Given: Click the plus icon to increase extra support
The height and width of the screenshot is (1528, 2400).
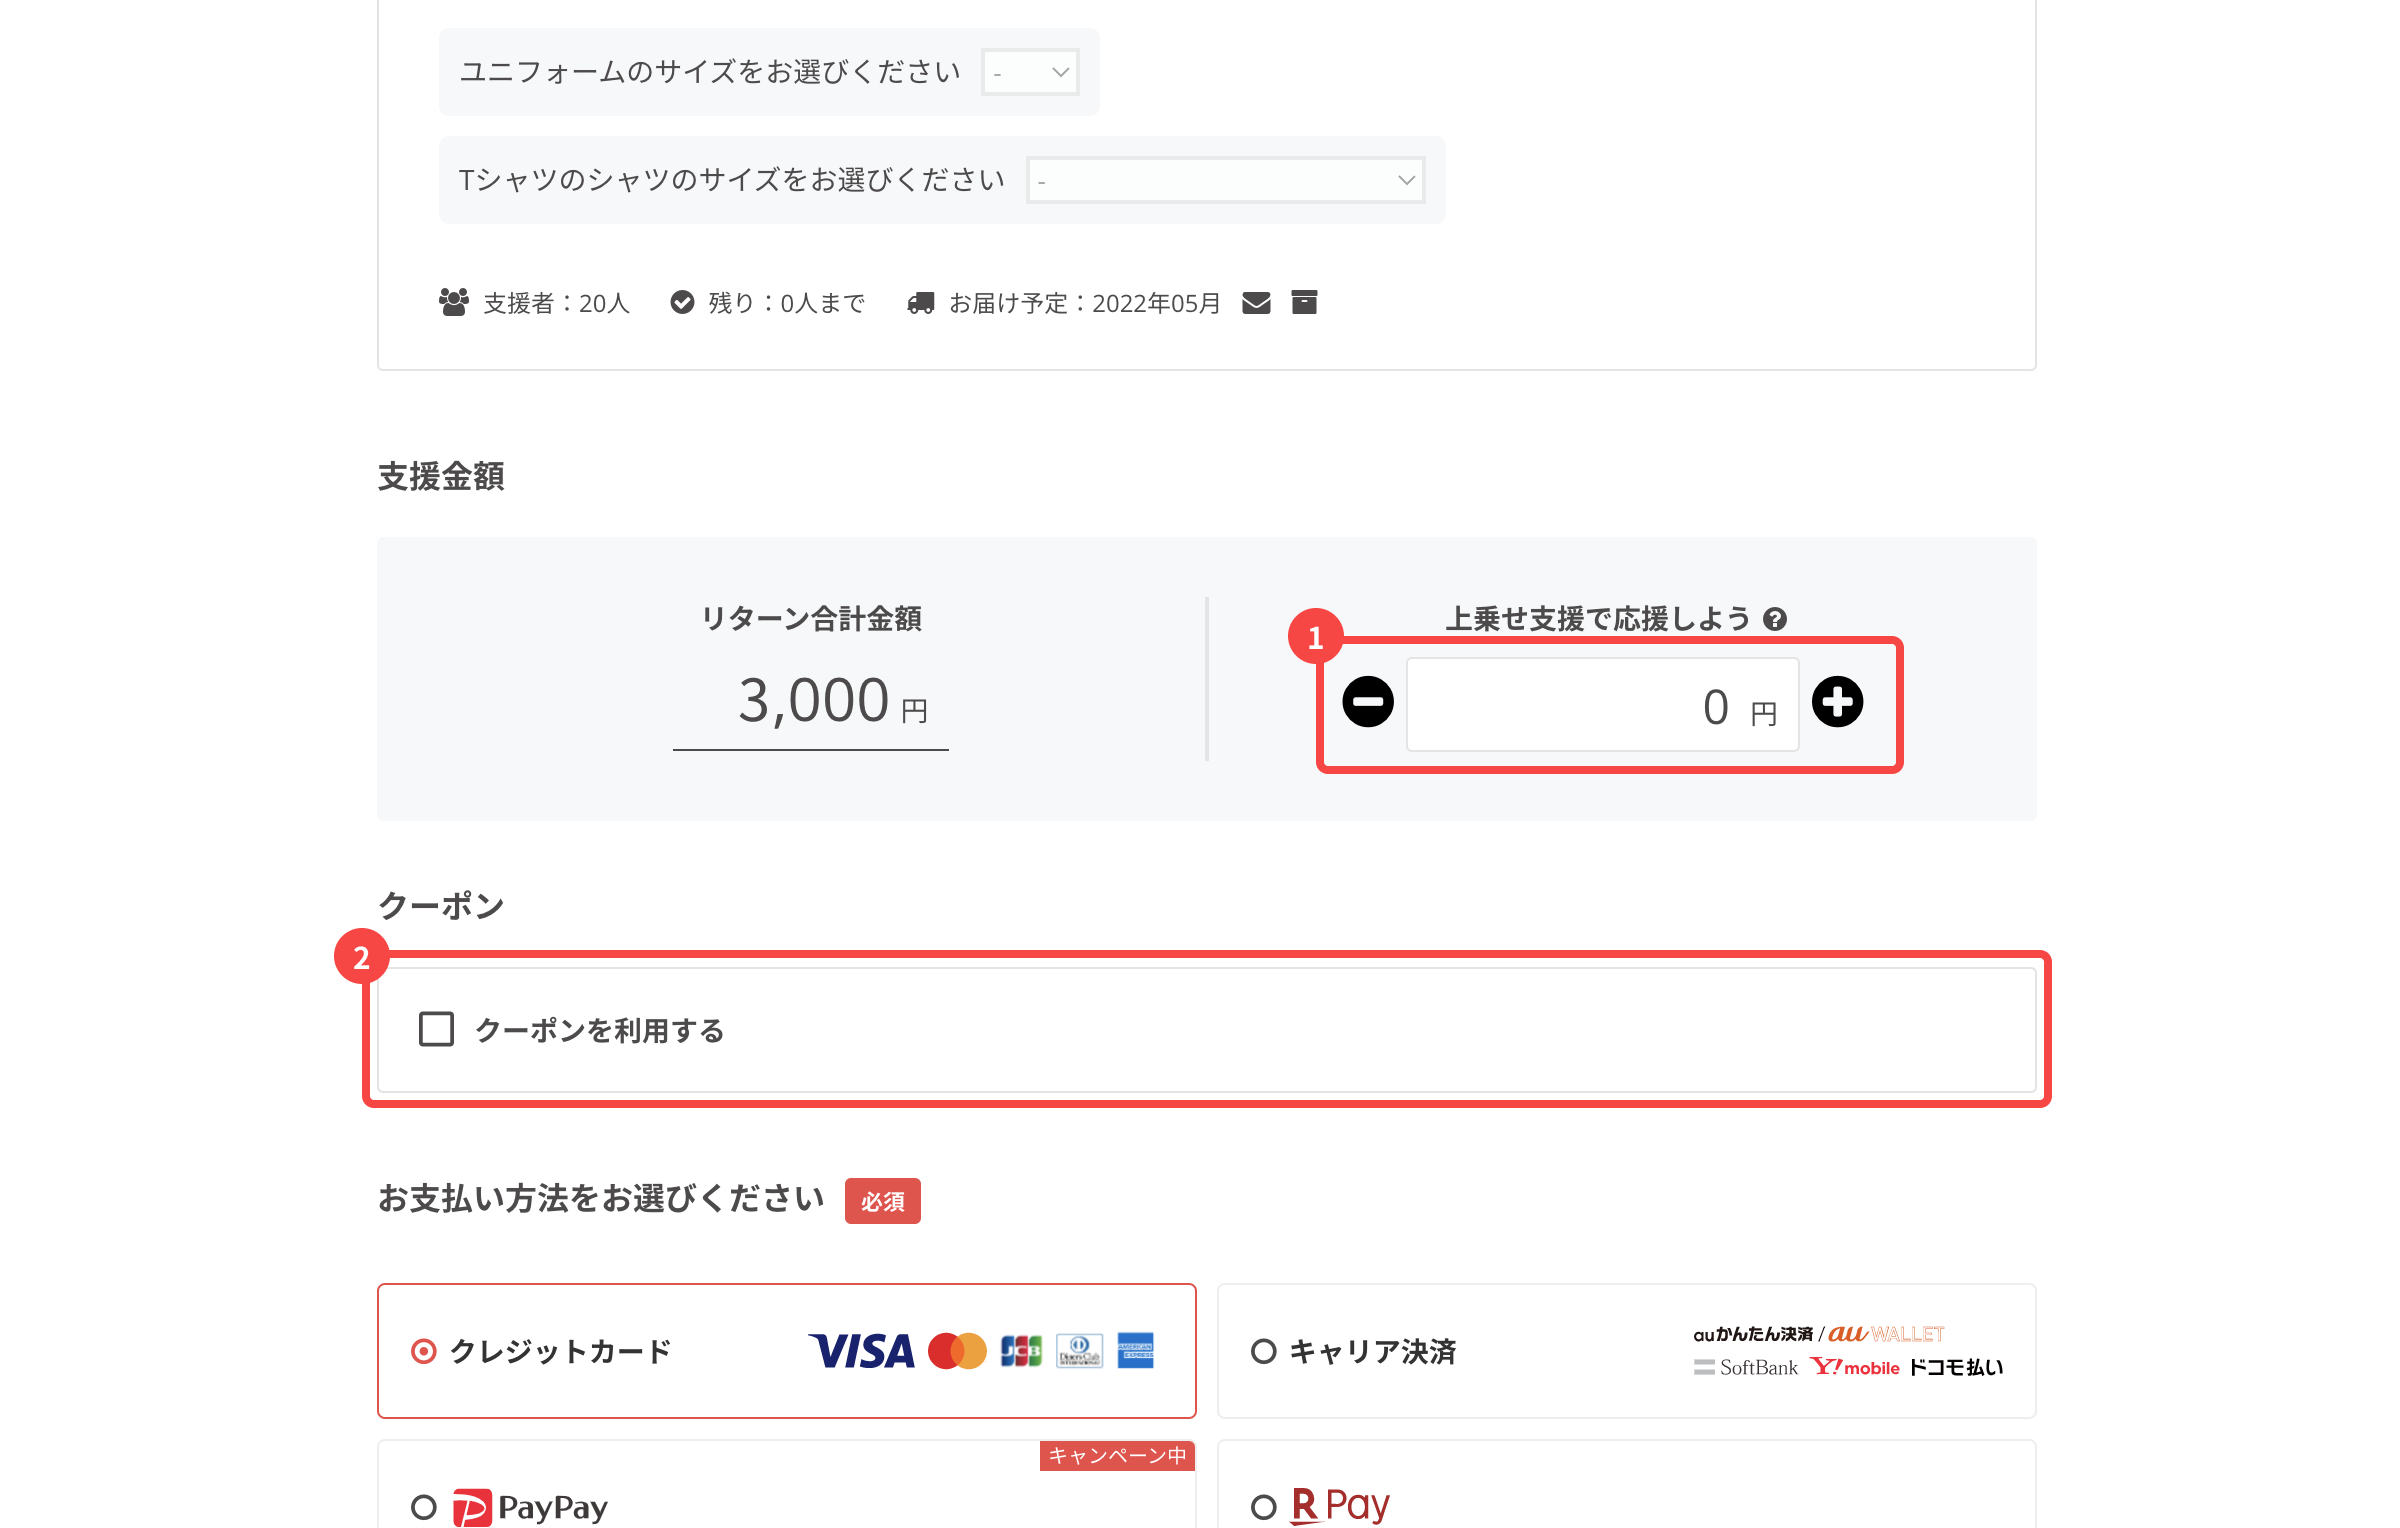Looking at the screenshot, I should (1837, 702).
